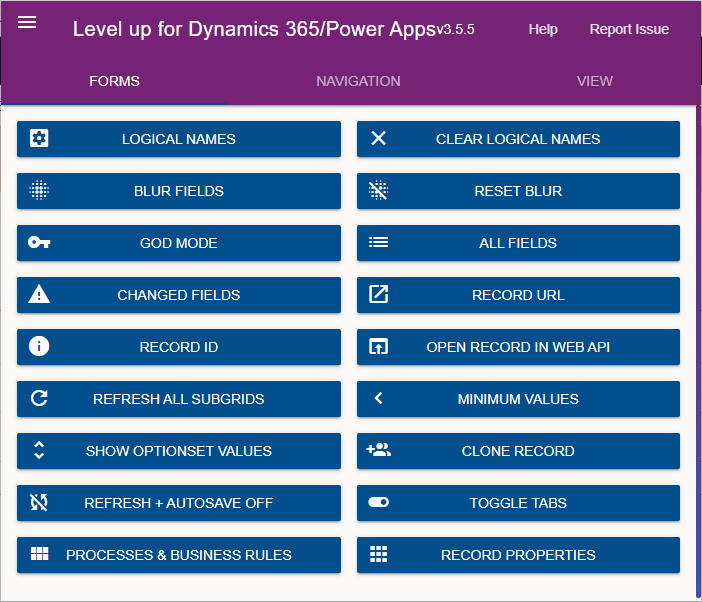The height and width of the screenshot is (602, 702).
Task: Click the RECORD PROPERTIES button label
Action: (x=518, y=555)
